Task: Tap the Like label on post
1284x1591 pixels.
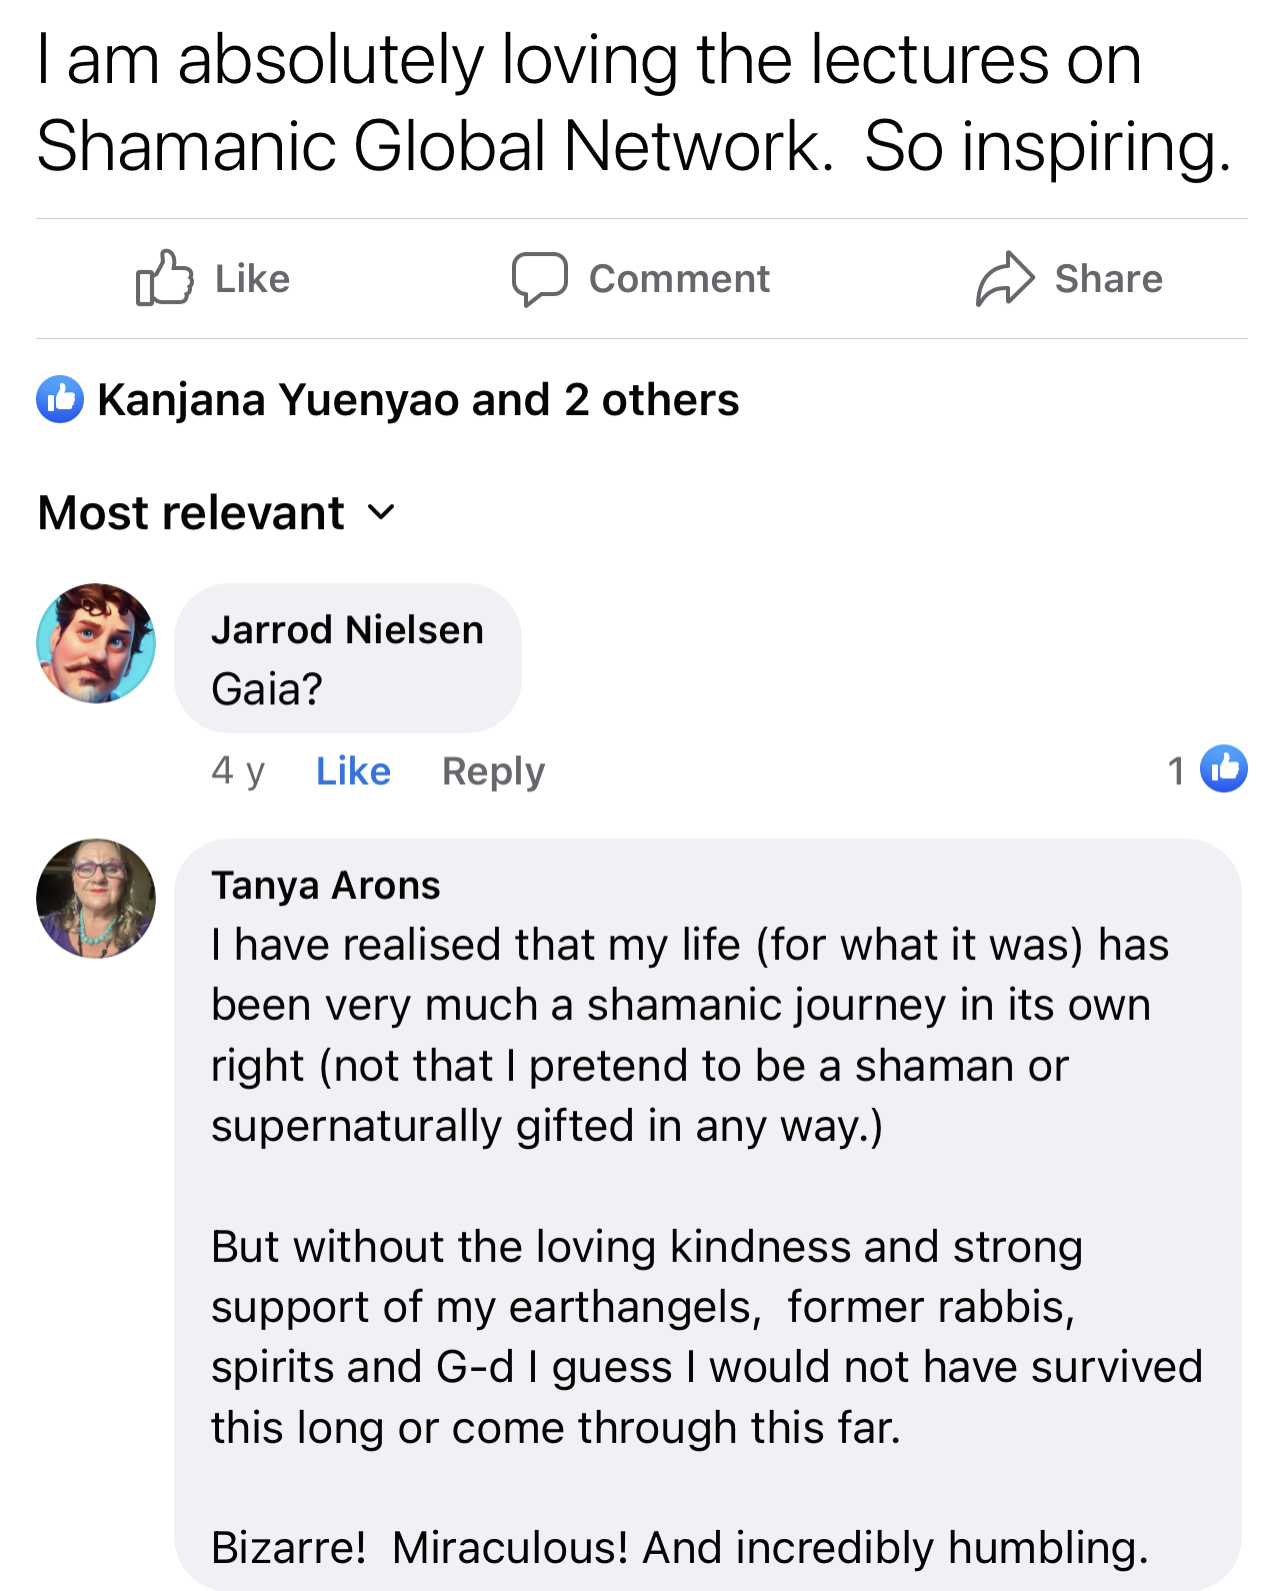Action: (x=253, y=279)
